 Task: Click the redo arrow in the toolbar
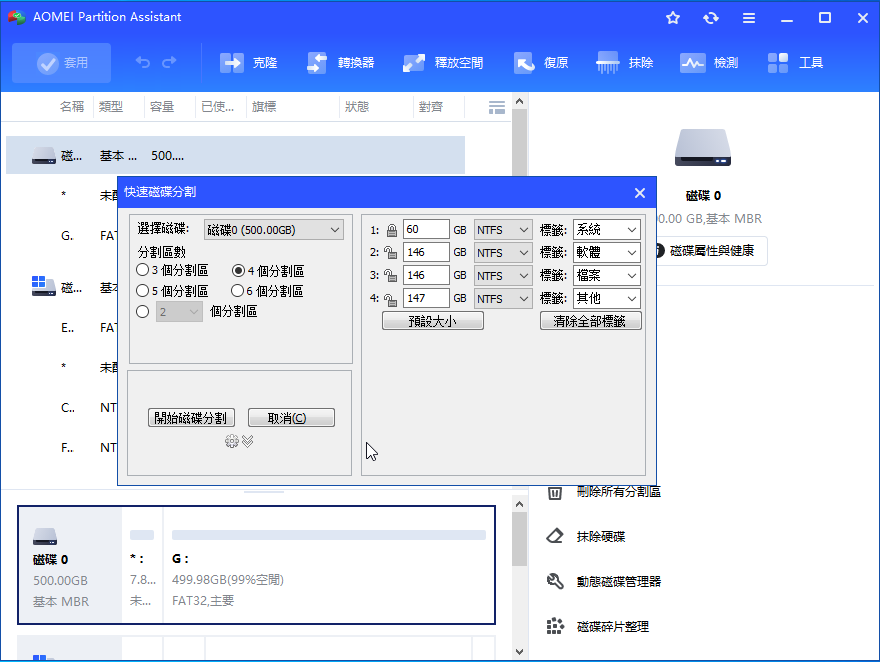point(169,62)
